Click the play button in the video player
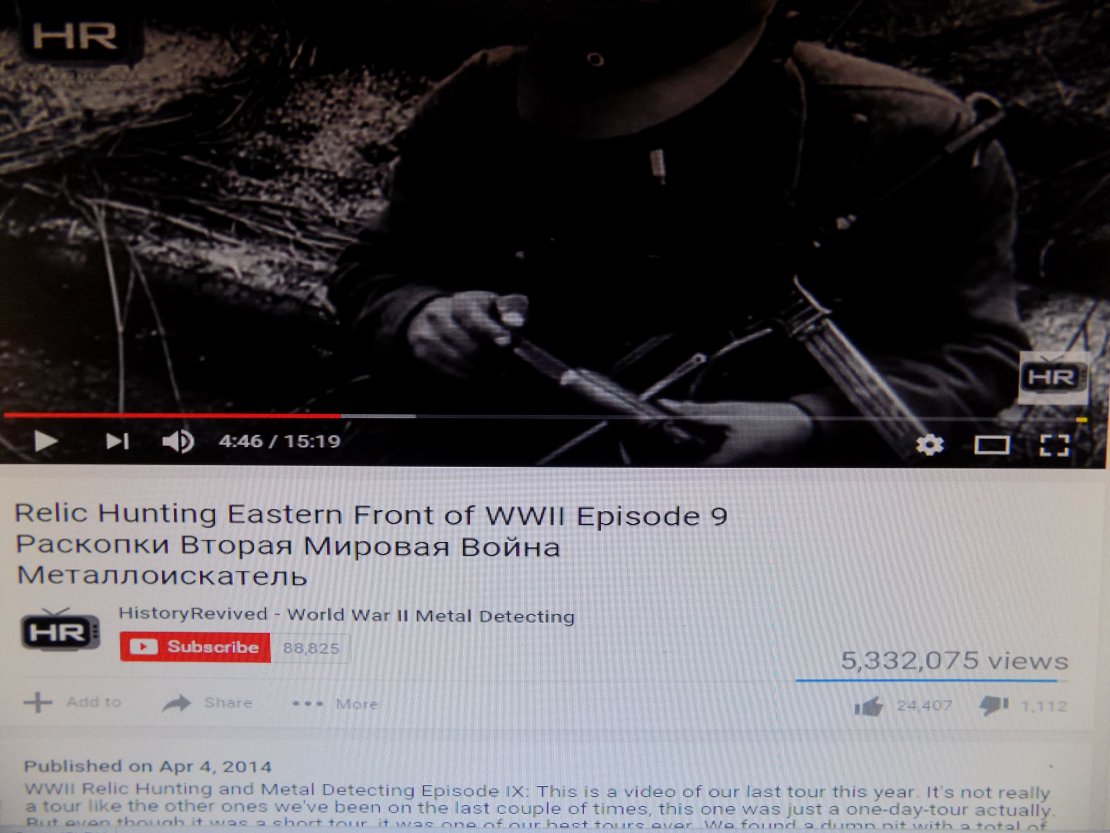This screenshot has height=833, width=1110. click(45, 441)
